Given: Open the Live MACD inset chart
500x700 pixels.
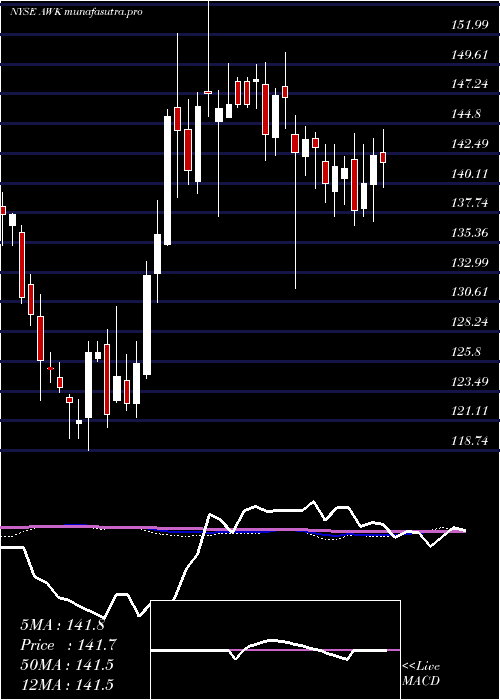Looking at the screenshot, I should tap(276, 650).
